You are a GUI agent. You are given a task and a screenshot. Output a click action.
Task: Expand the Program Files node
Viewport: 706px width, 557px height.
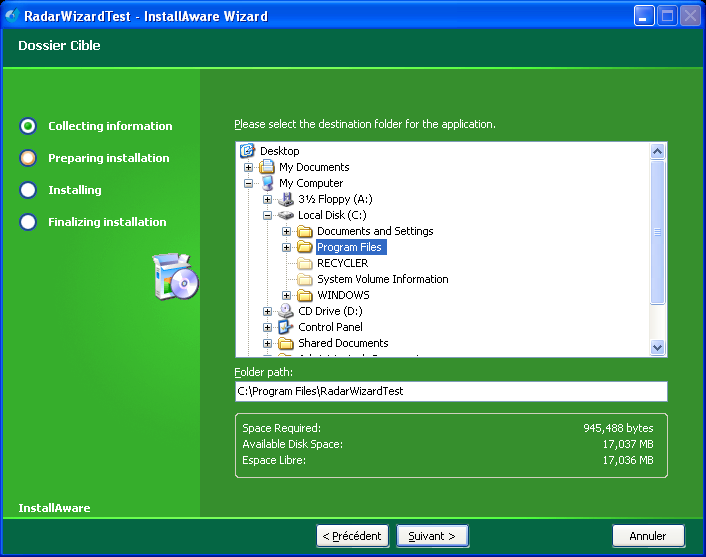click(x=286, y=247)
